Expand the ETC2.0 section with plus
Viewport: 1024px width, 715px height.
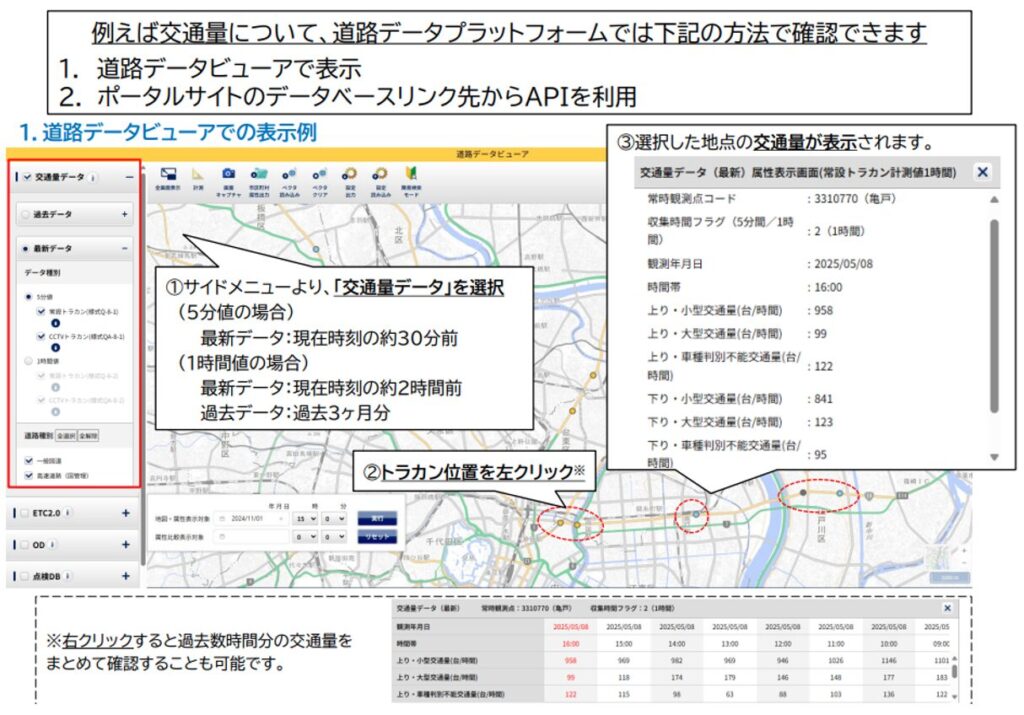coord(125,513)
